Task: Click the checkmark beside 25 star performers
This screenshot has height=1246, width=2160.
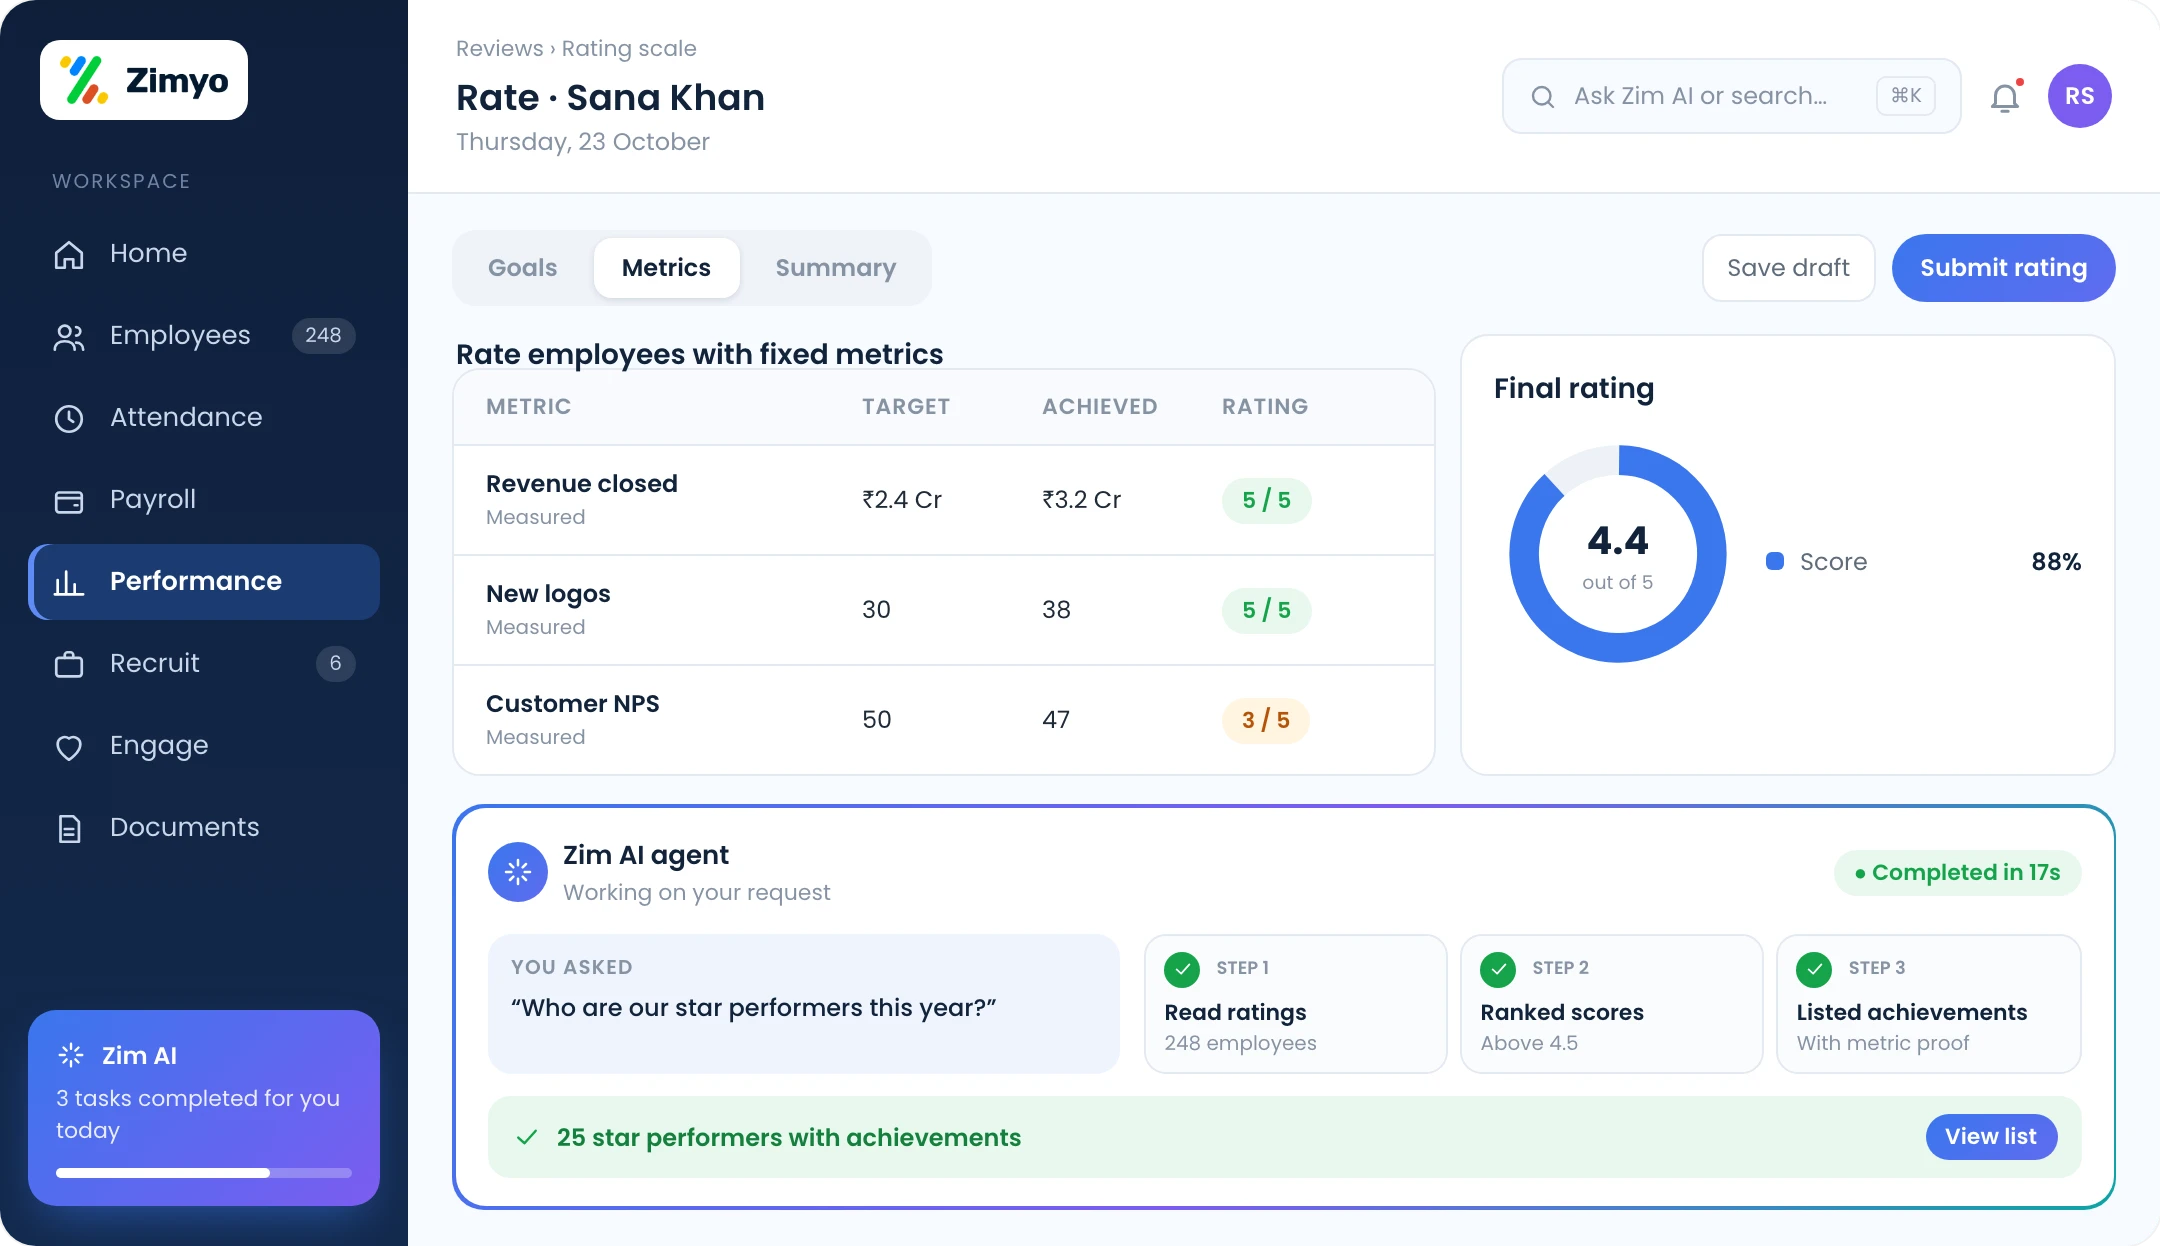Action: [x=527, y=1137]
